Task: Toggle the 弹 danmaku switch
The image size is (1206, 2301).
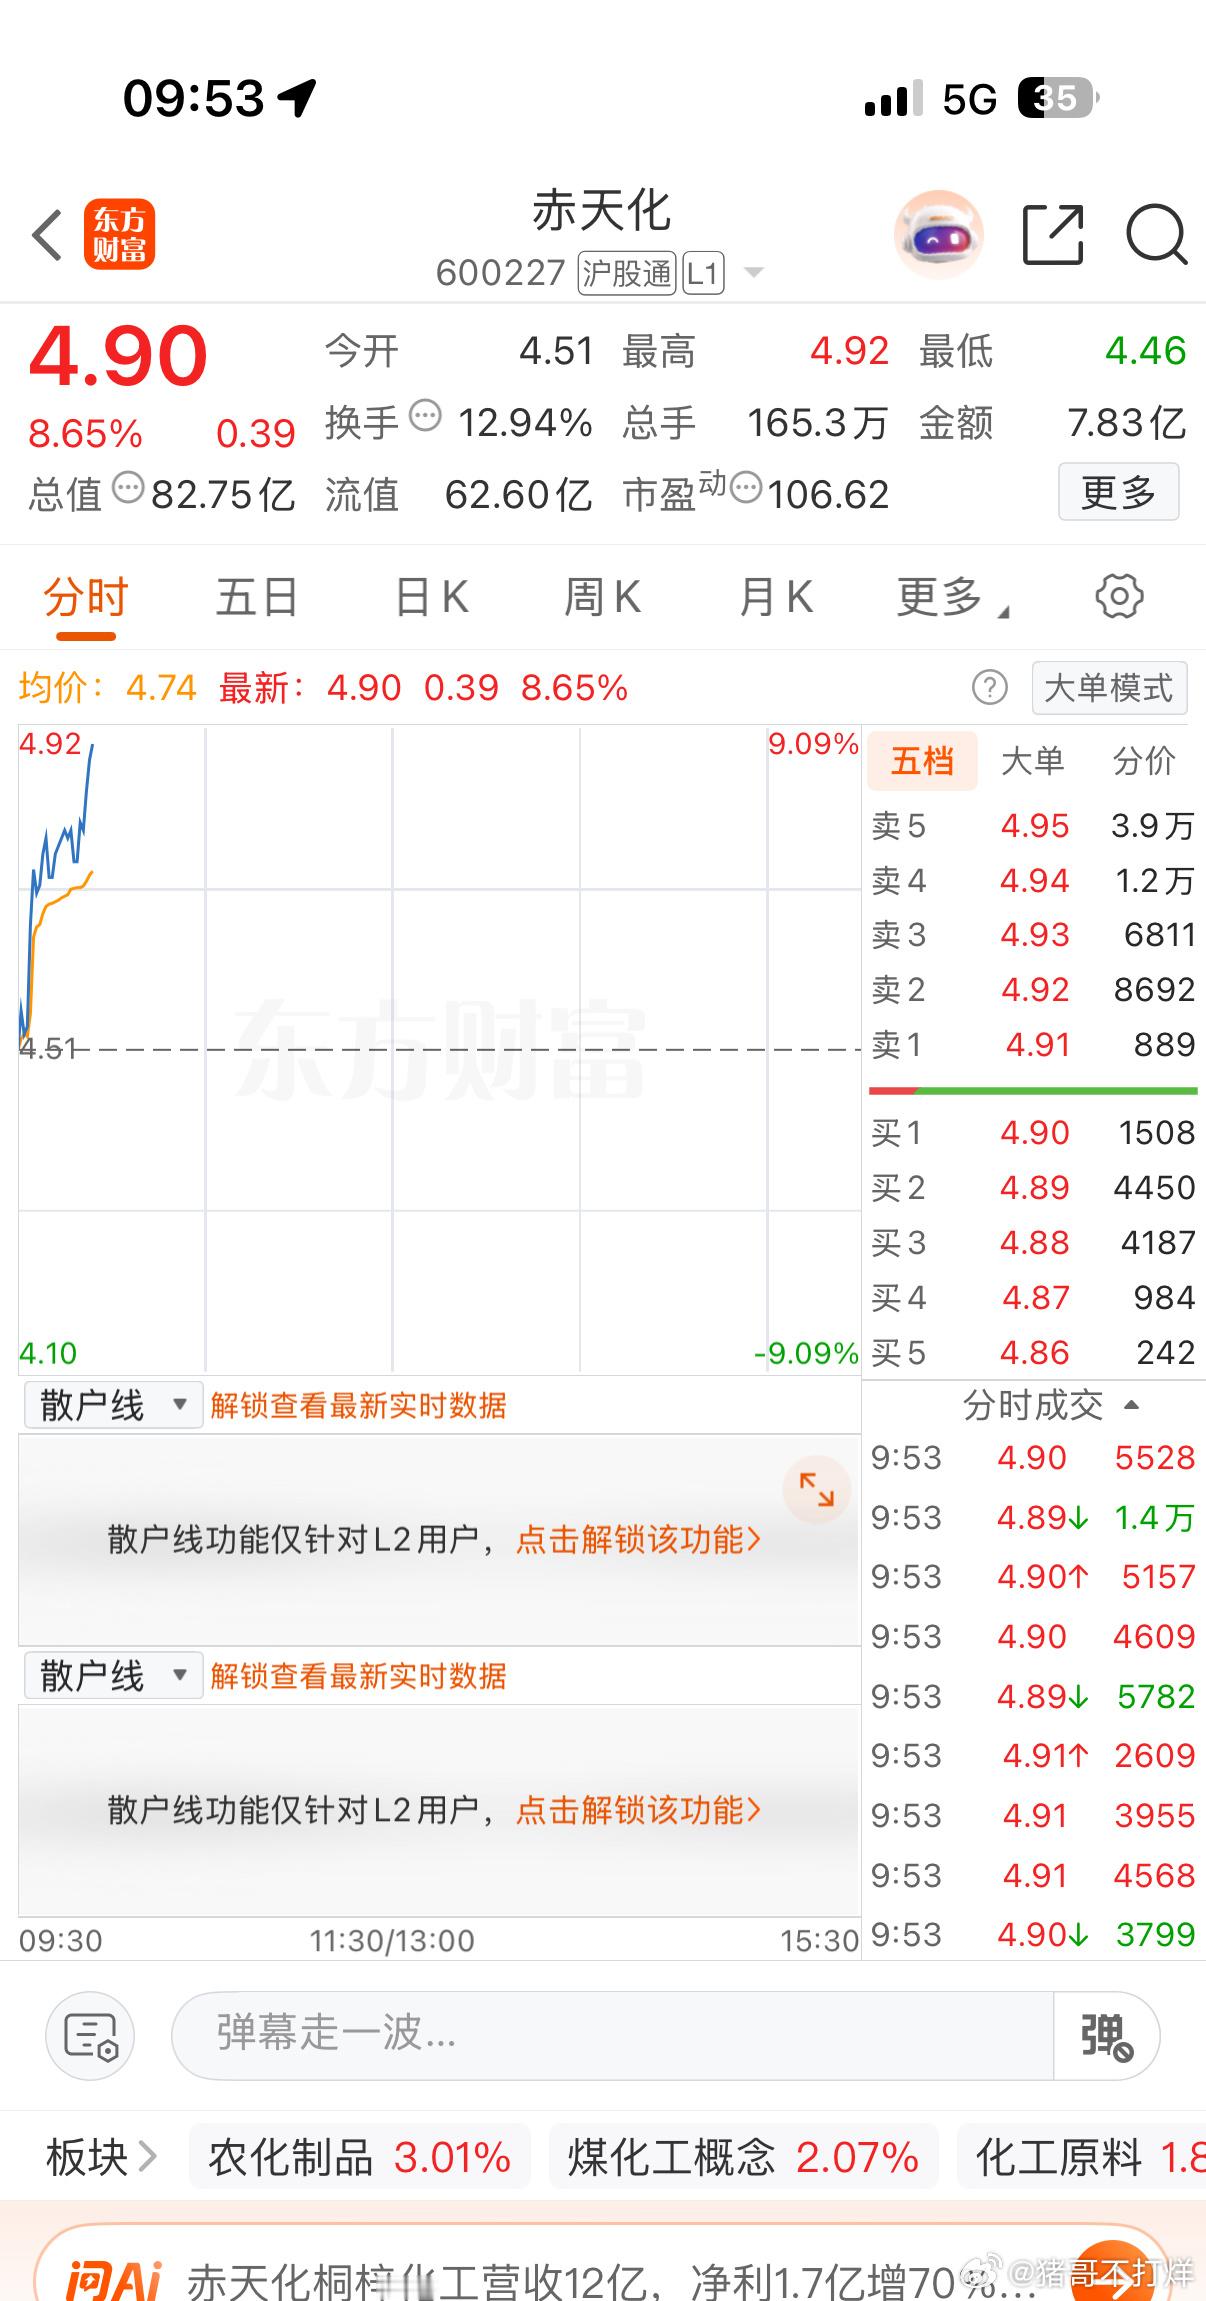Action: click(1107, 2035)
